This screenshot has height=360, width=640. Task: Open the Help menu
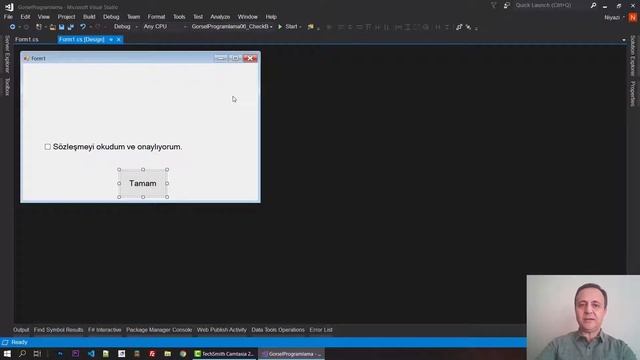tap(271, 17)
